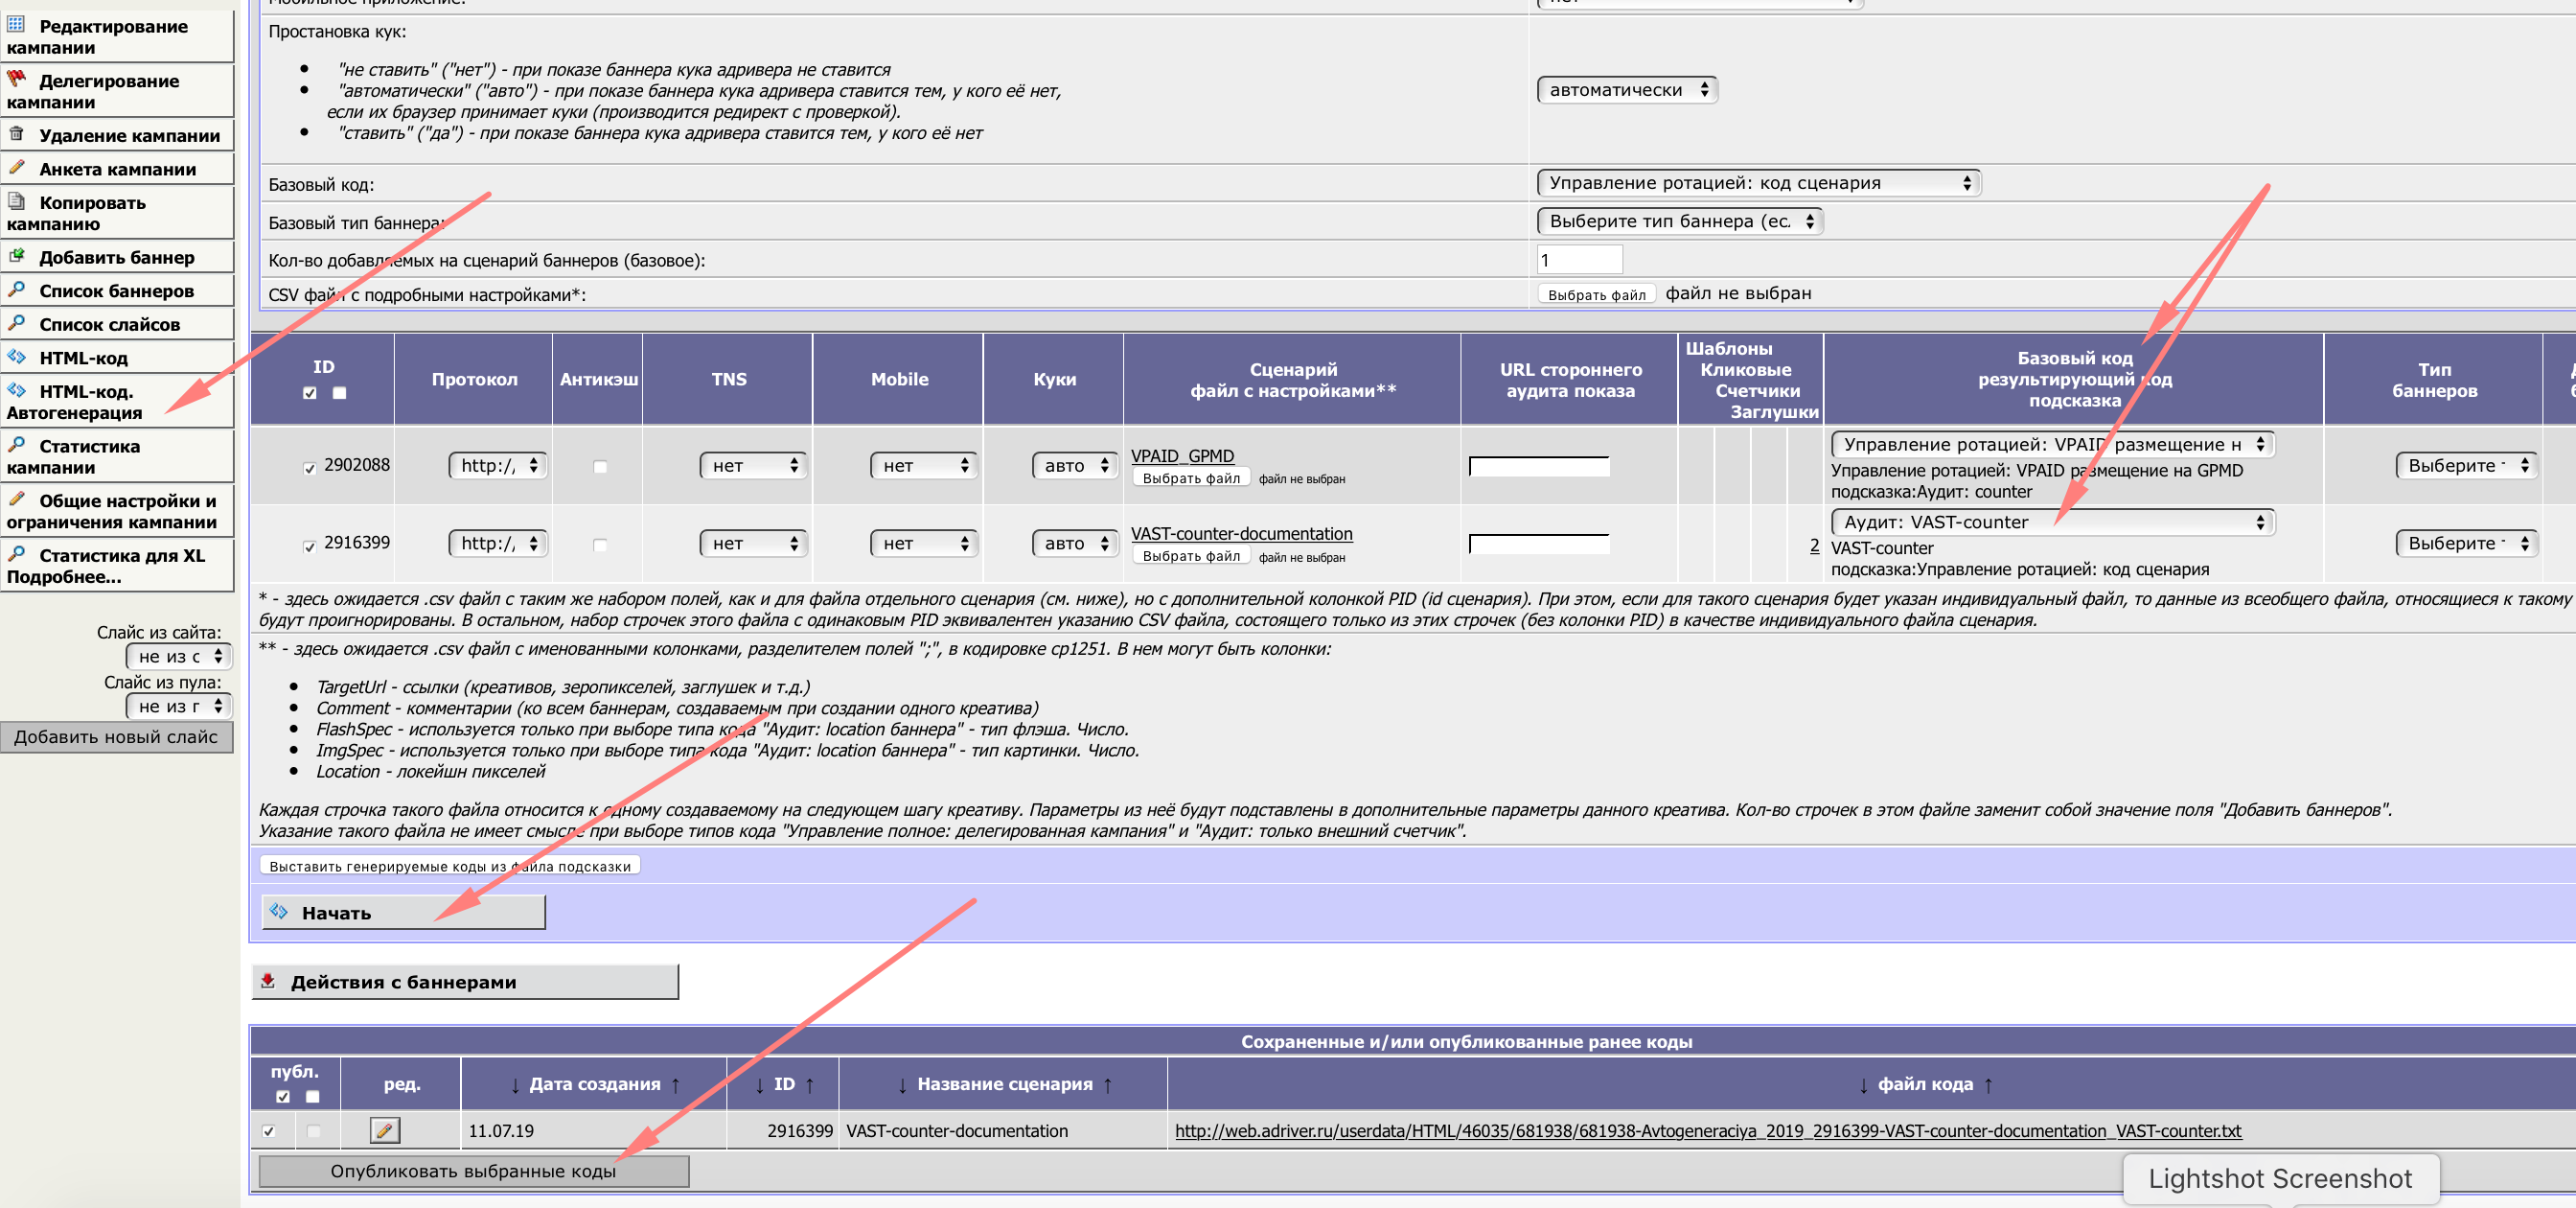Open the Простановка кук автоматически dropdown
The height and width of the screenshot is (1208, 2576).
tap(1627, 90)
